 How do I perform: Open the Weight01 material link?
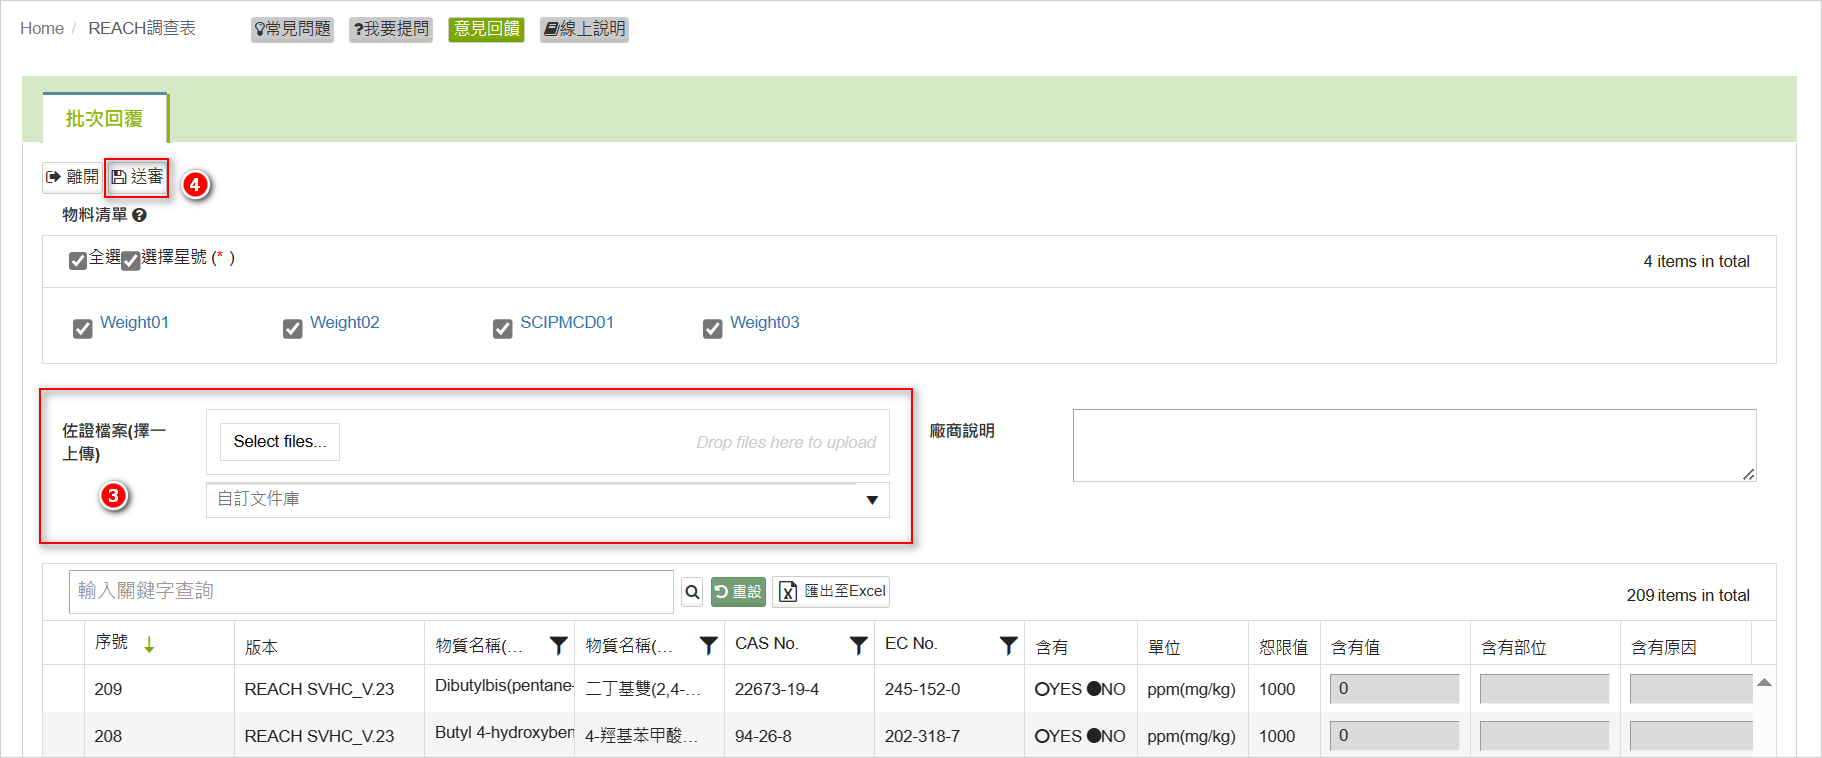tap(135, 323)
